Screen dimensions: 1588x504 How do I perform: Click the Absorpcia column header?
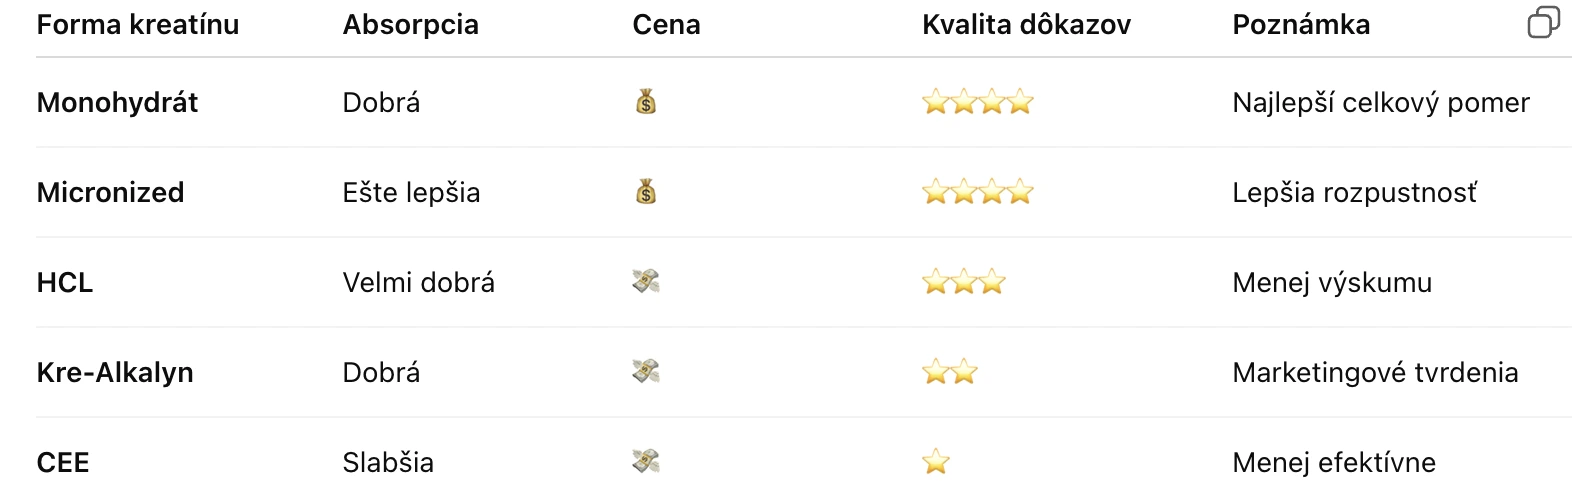(410, 25)
